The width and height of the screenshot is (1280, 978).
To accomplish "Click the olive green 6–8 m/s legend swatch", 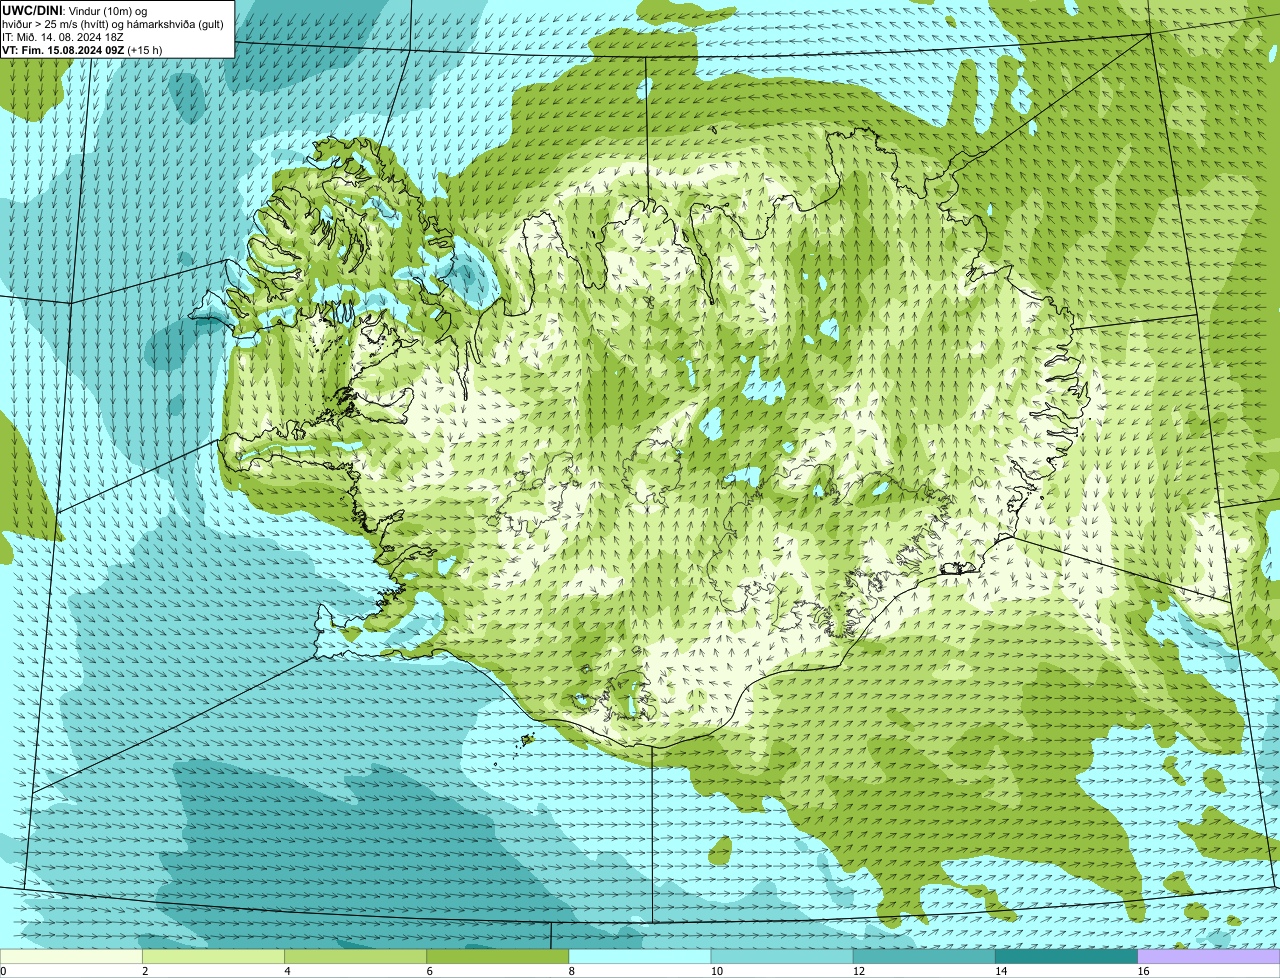I will tap(497, 956).
